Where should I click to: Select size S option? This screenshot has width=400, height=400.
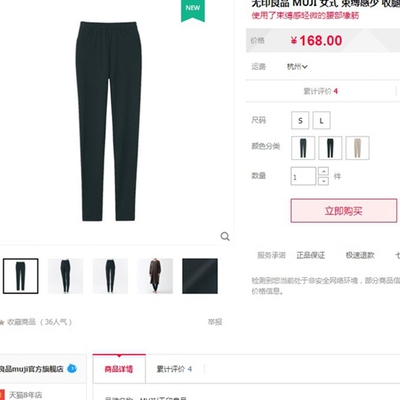point(300,120)
